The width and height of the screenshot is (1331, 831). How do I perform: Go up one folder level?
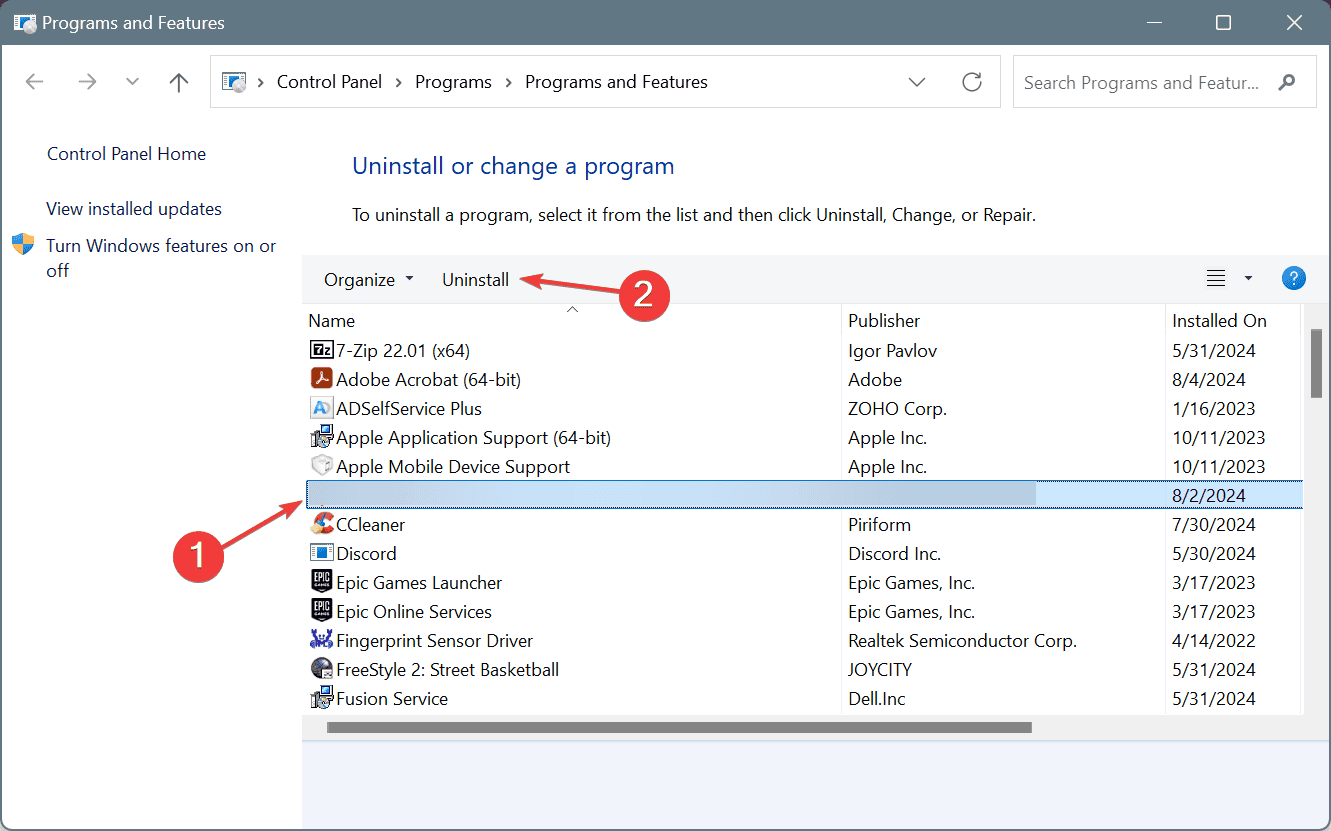pos(179,82)
